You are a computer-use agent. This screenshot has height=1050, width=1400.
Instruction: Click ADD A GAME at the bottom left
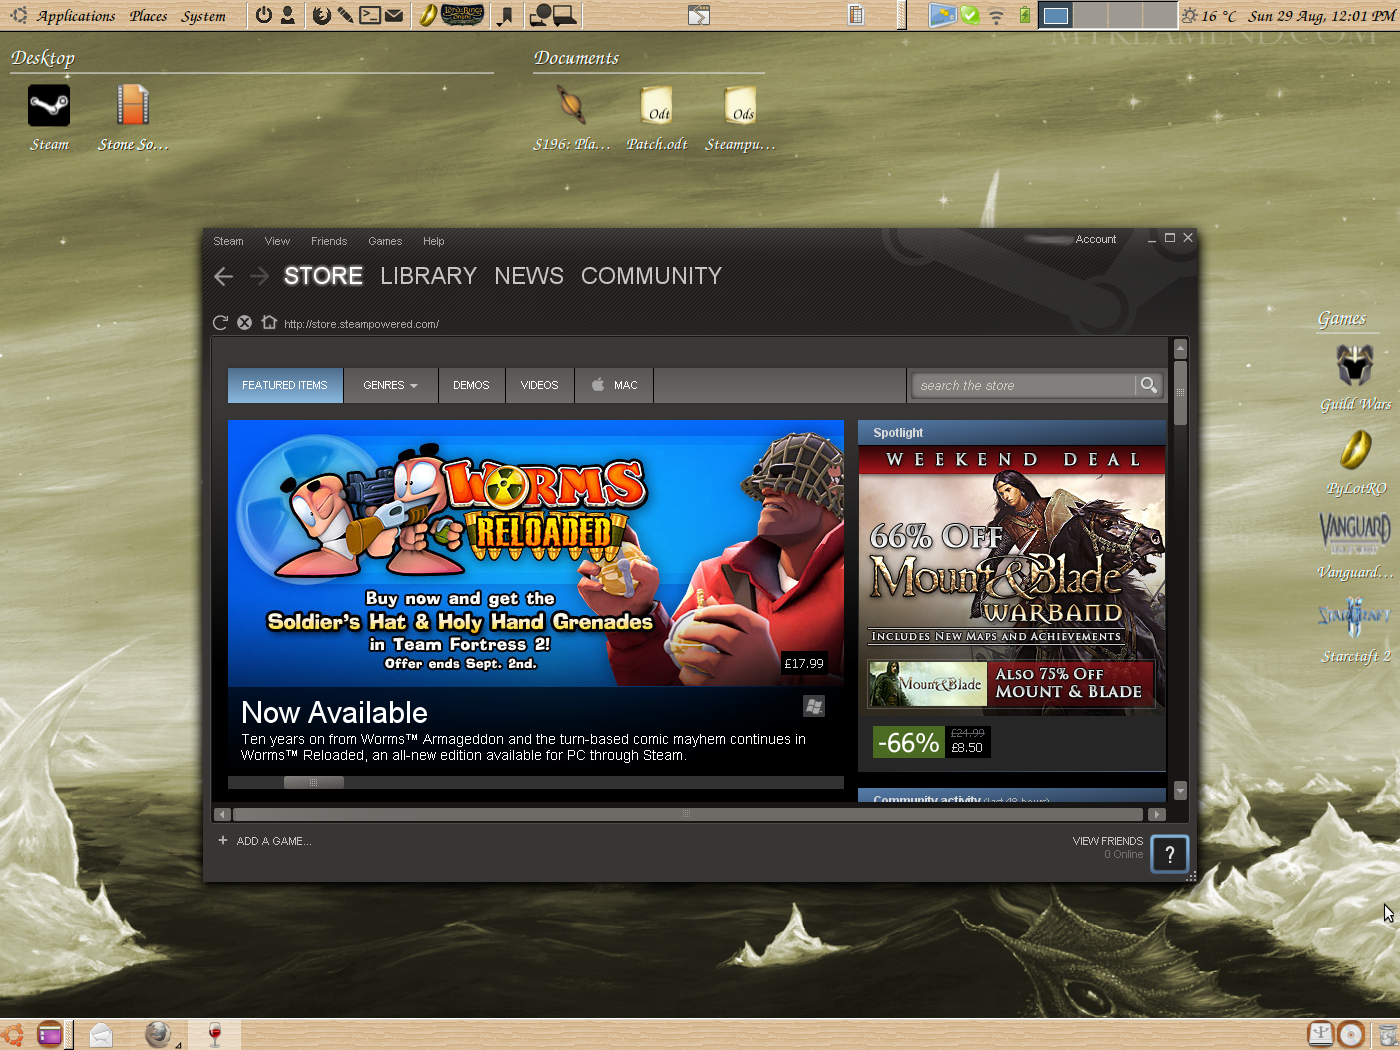point(264,841)
